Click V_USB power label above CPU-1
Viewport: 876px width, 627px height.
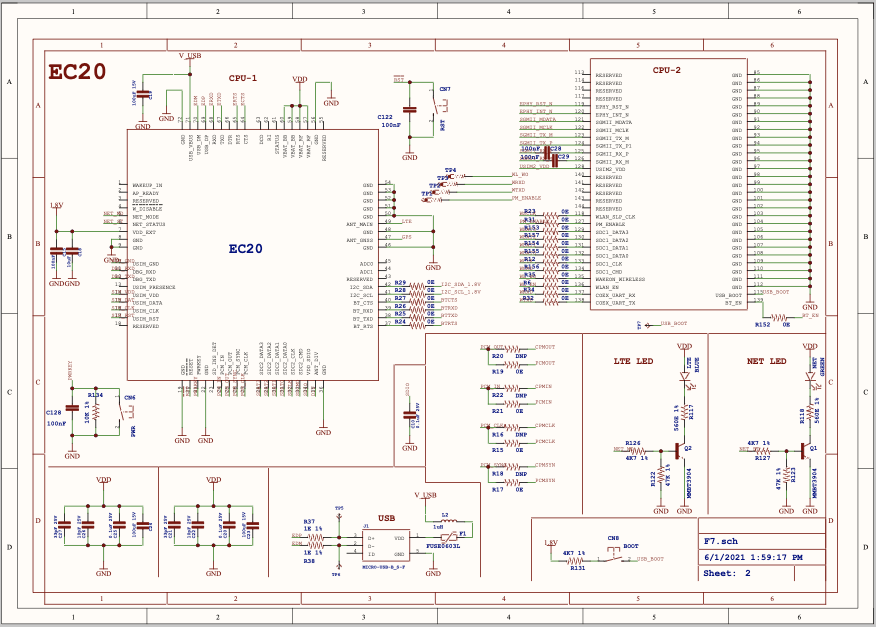[x=190, y=55]
